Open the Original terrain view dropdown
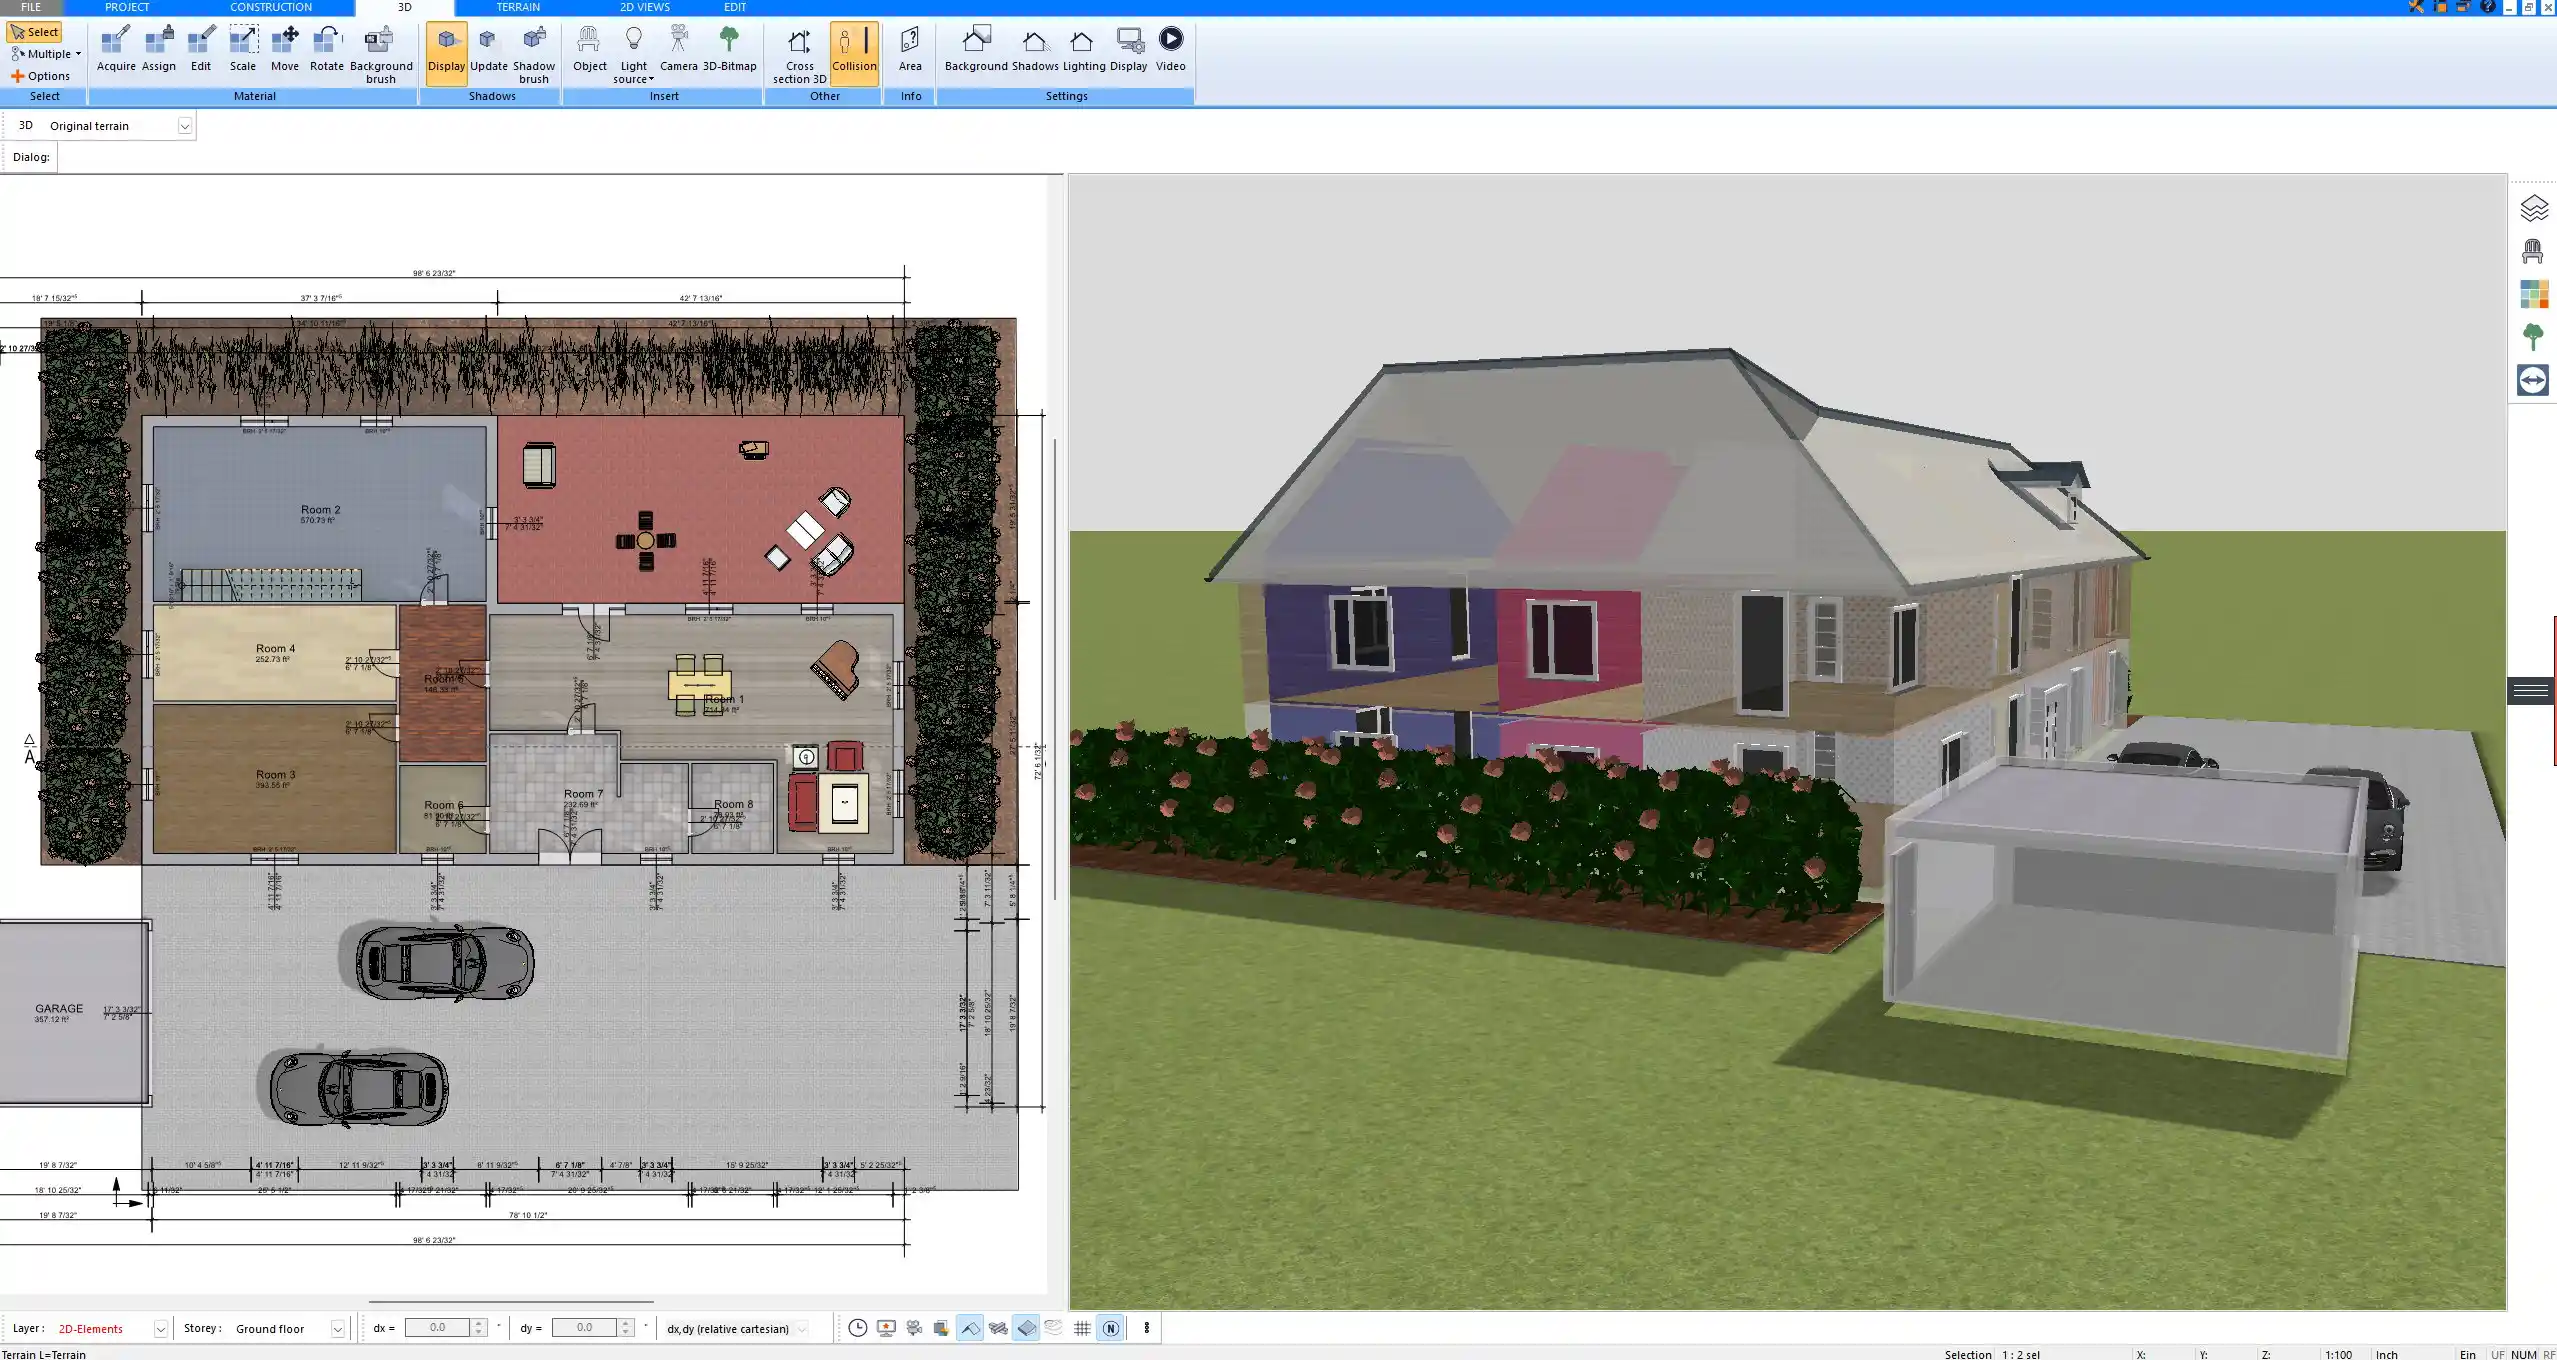Viewport: 2557px width, 1360px height. (186, 125)
